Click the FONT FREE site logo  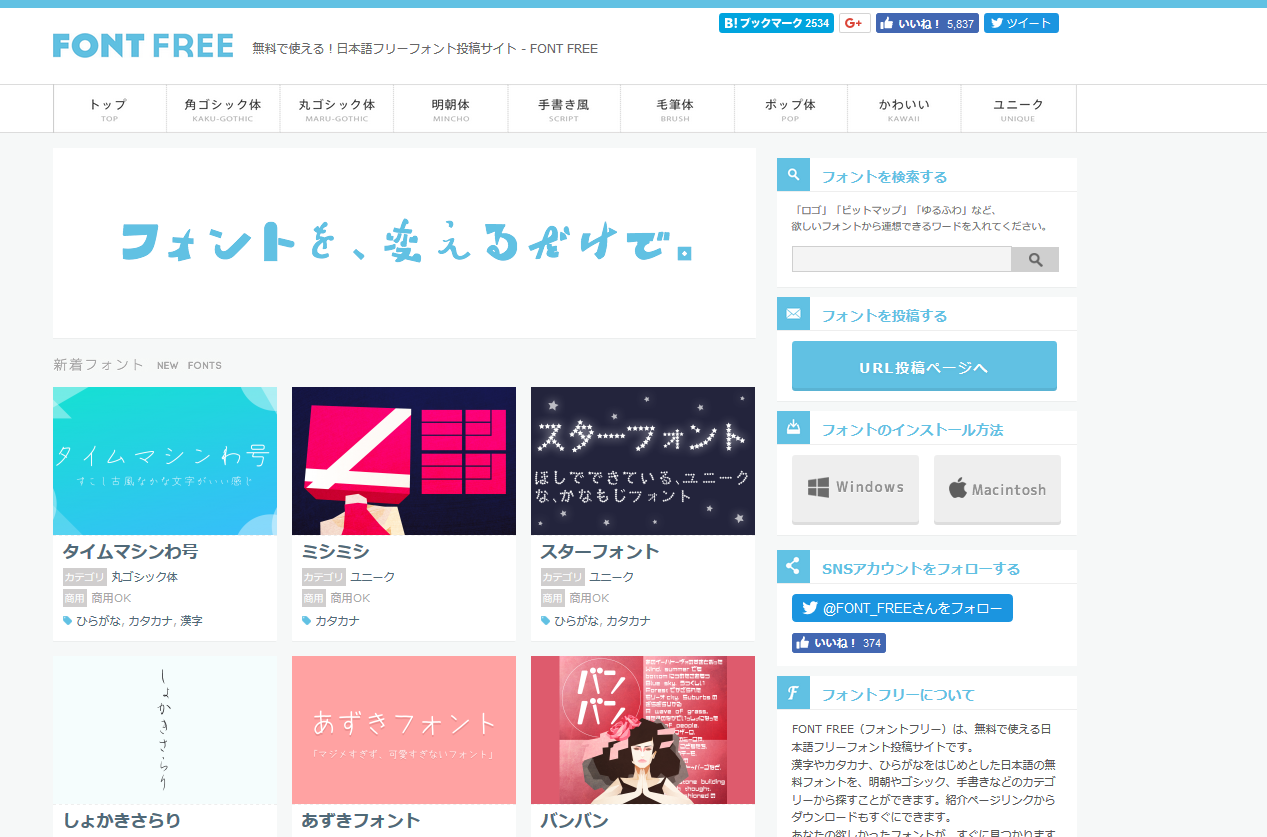click(x=143, y=46)
